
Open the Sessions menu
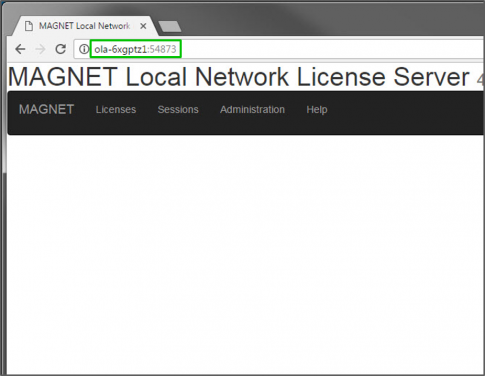click(178, 109)
